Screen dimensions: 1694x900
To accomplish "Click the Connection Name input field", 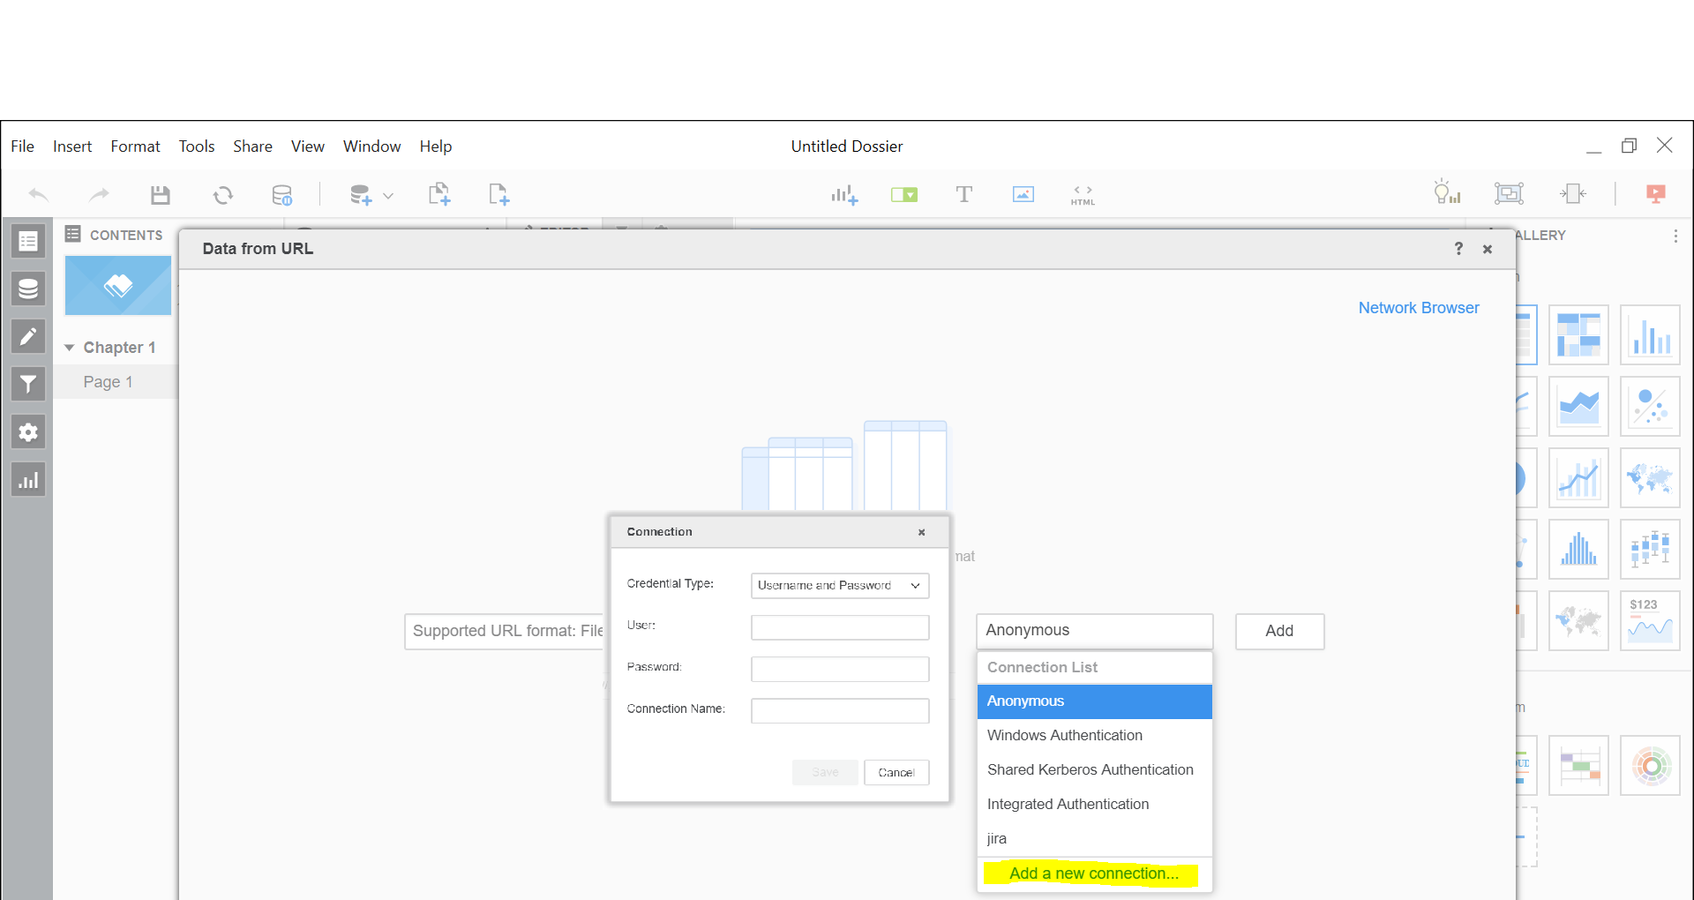I will [x=840, y=711].
